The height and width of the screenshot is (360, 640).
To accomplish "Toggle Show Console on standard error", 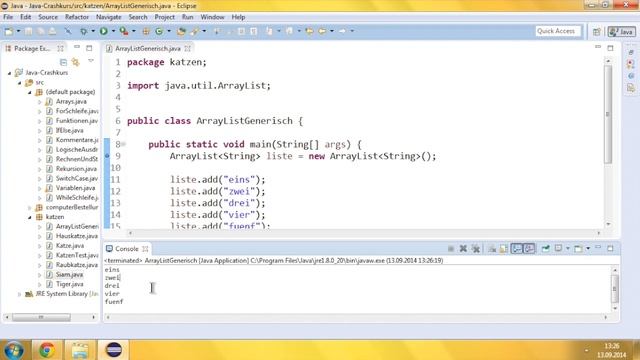I will click(529, 249).
